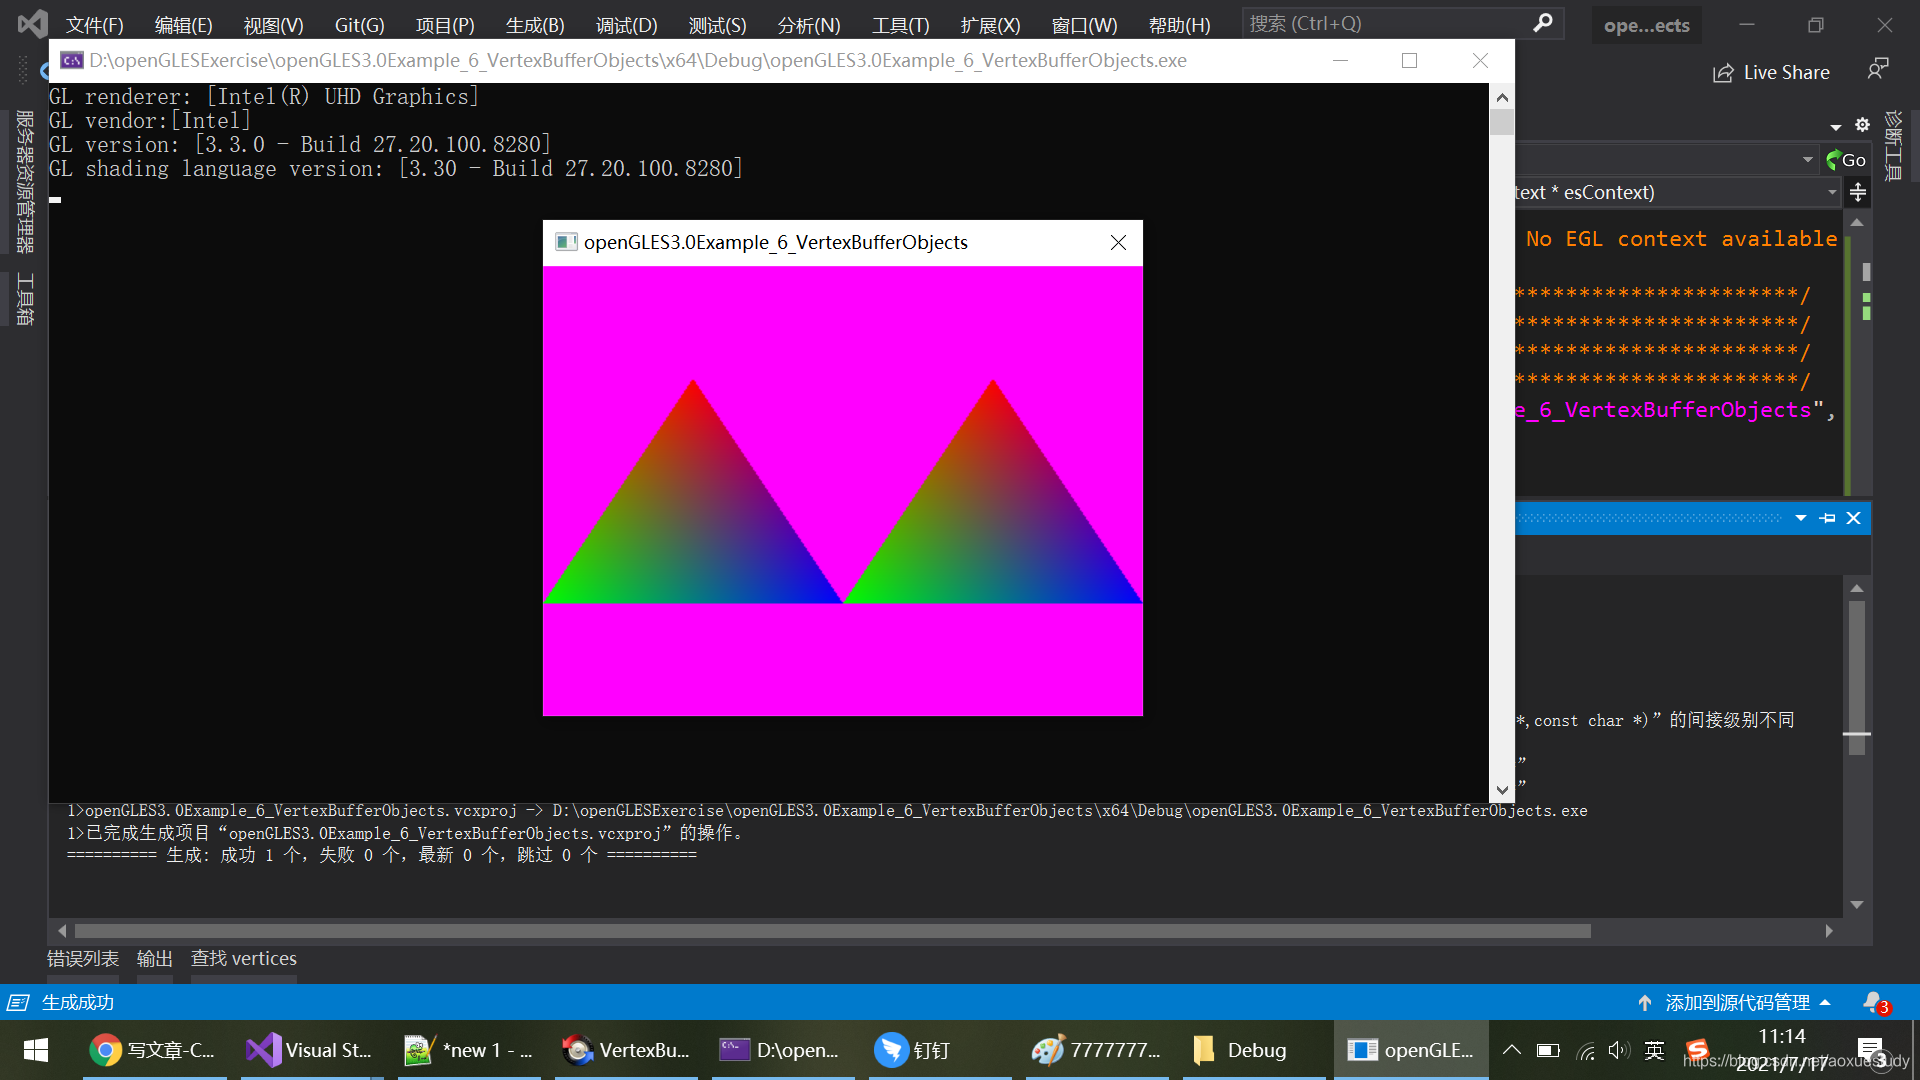The height and width of the screenshot is (1080, 1920).
Task: Open the output panel window position dropdown
Action: click(1800, 518)
